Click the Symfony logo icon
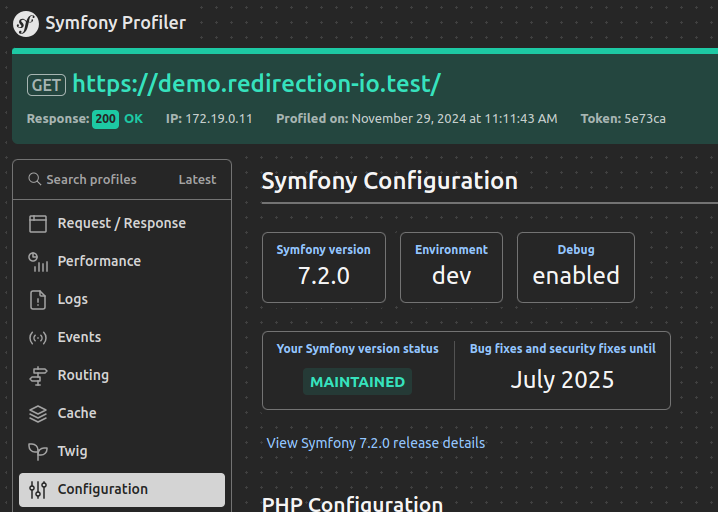The height and width of the screenshot is (512, 718). click(x=26, y=24)
